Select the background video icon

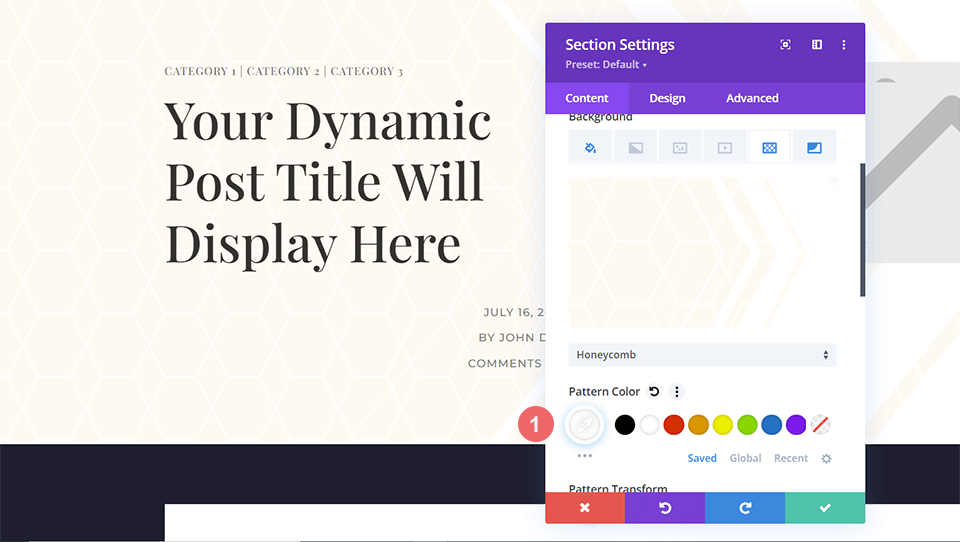725,147
